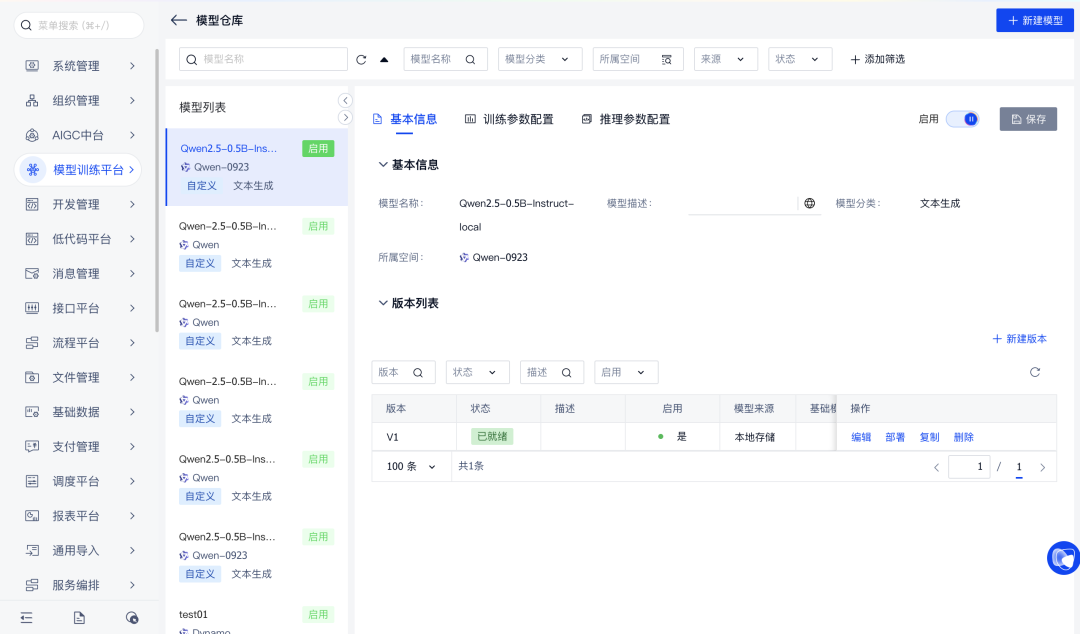The image size is (1080, 634).
Task: Open the 流程平台 menu item
Action: pos(80,342)
